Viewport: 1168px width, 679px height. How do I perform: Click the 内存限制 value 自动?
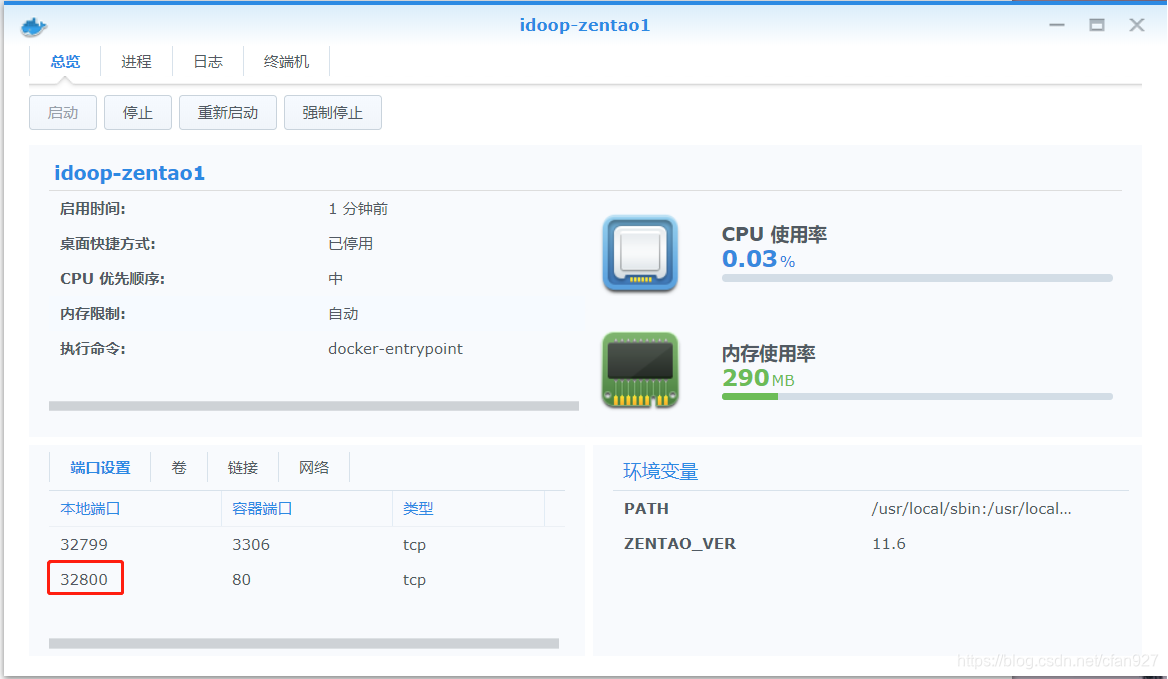pos(343,313)
